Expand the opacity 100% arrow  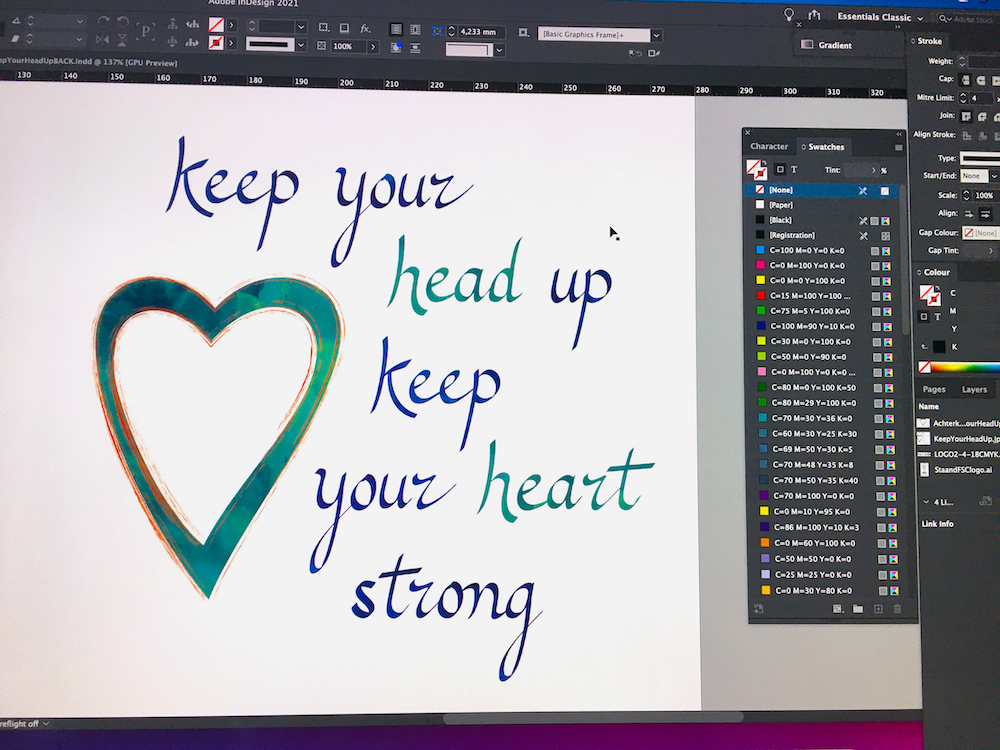pyautogui.click(x=373, y=47)
